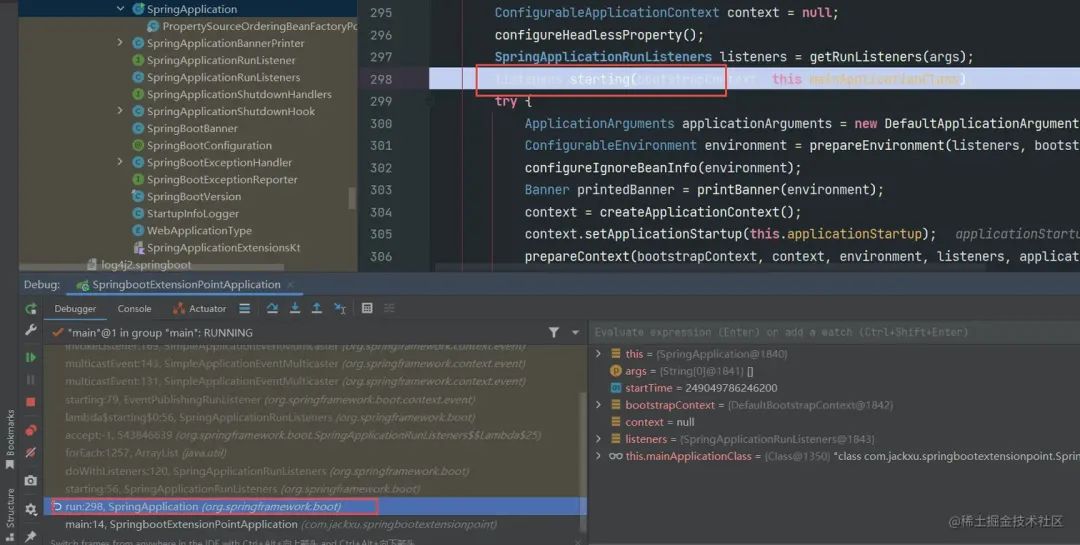Open the Evaluate Expression calculator icon

click(x=367, y=308)
